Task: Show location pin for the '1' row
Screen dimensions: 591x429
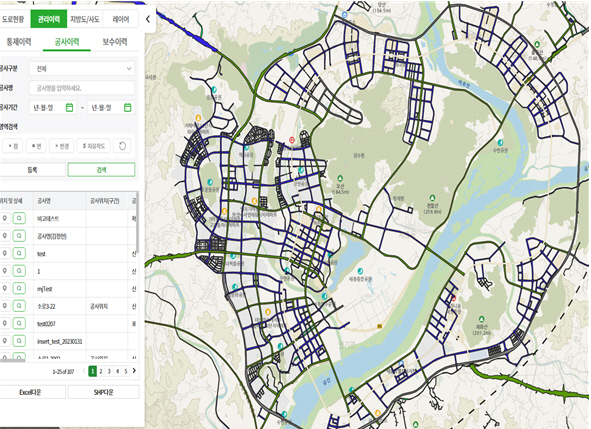Action: 5,271
